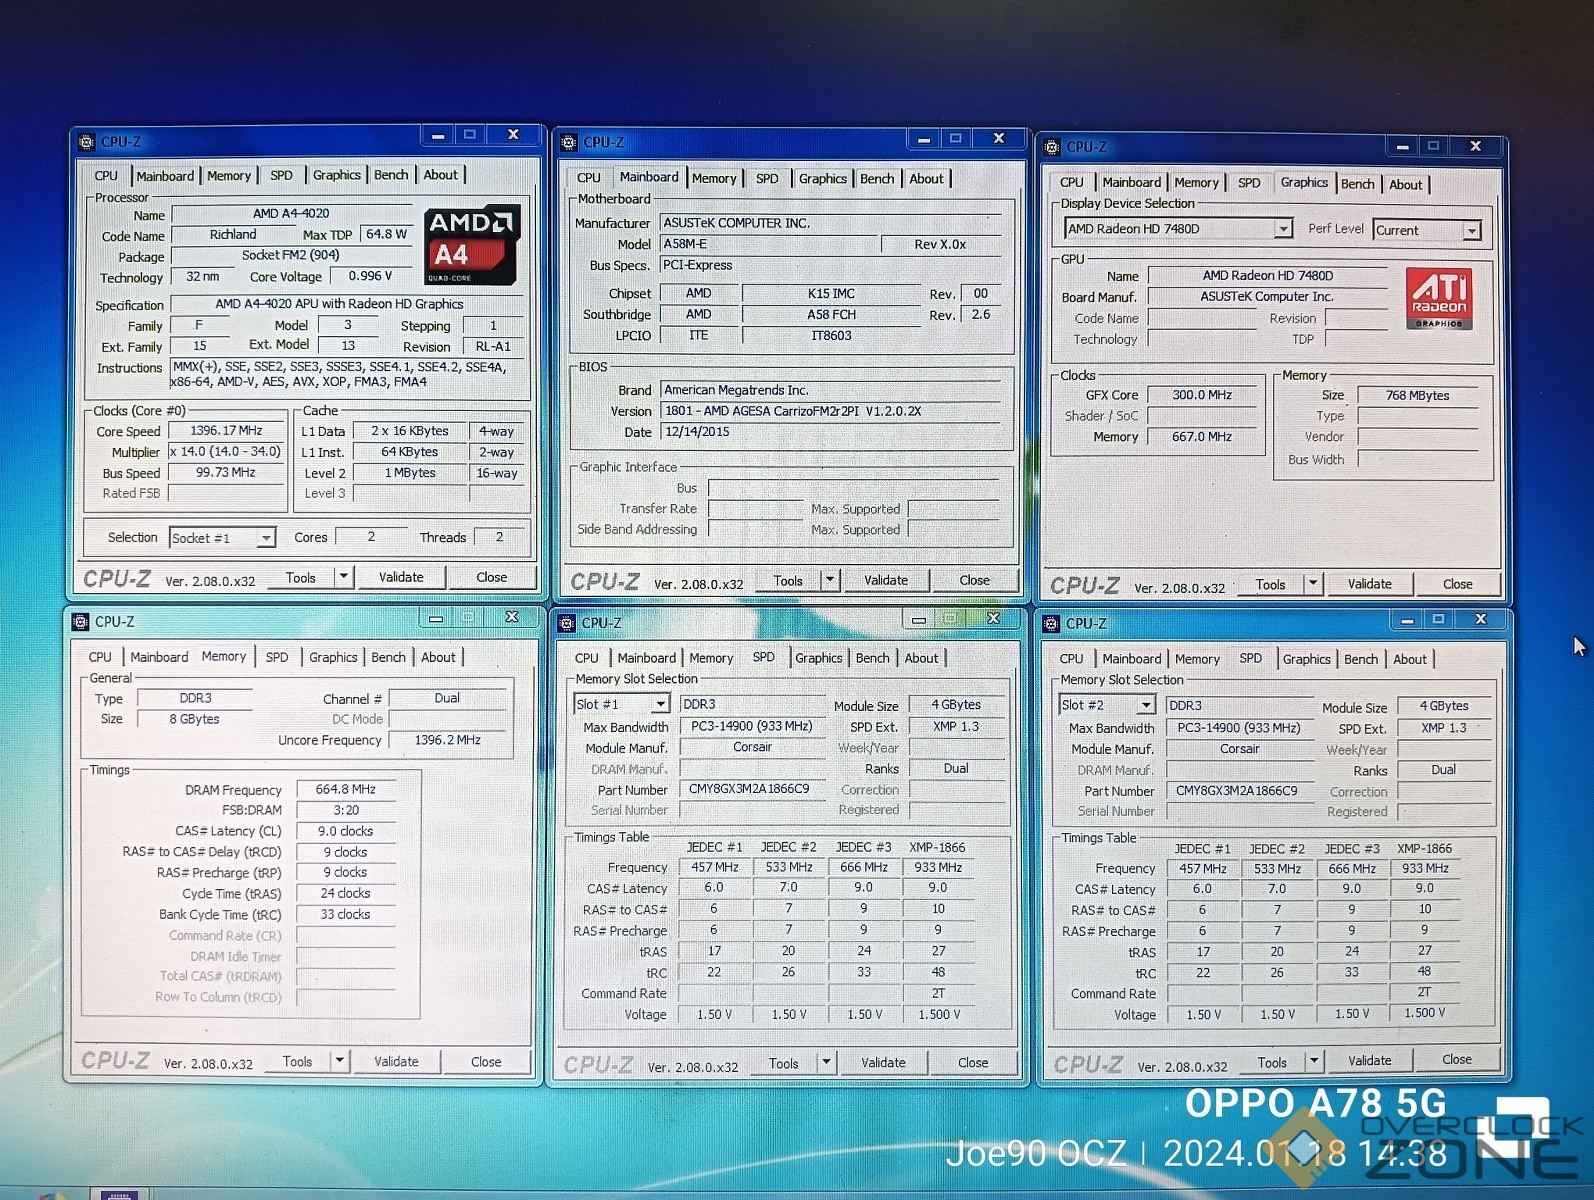Open the About tab in the Slot #2 SPD window
The image size is (1594, 1200).
point(1410,660)
